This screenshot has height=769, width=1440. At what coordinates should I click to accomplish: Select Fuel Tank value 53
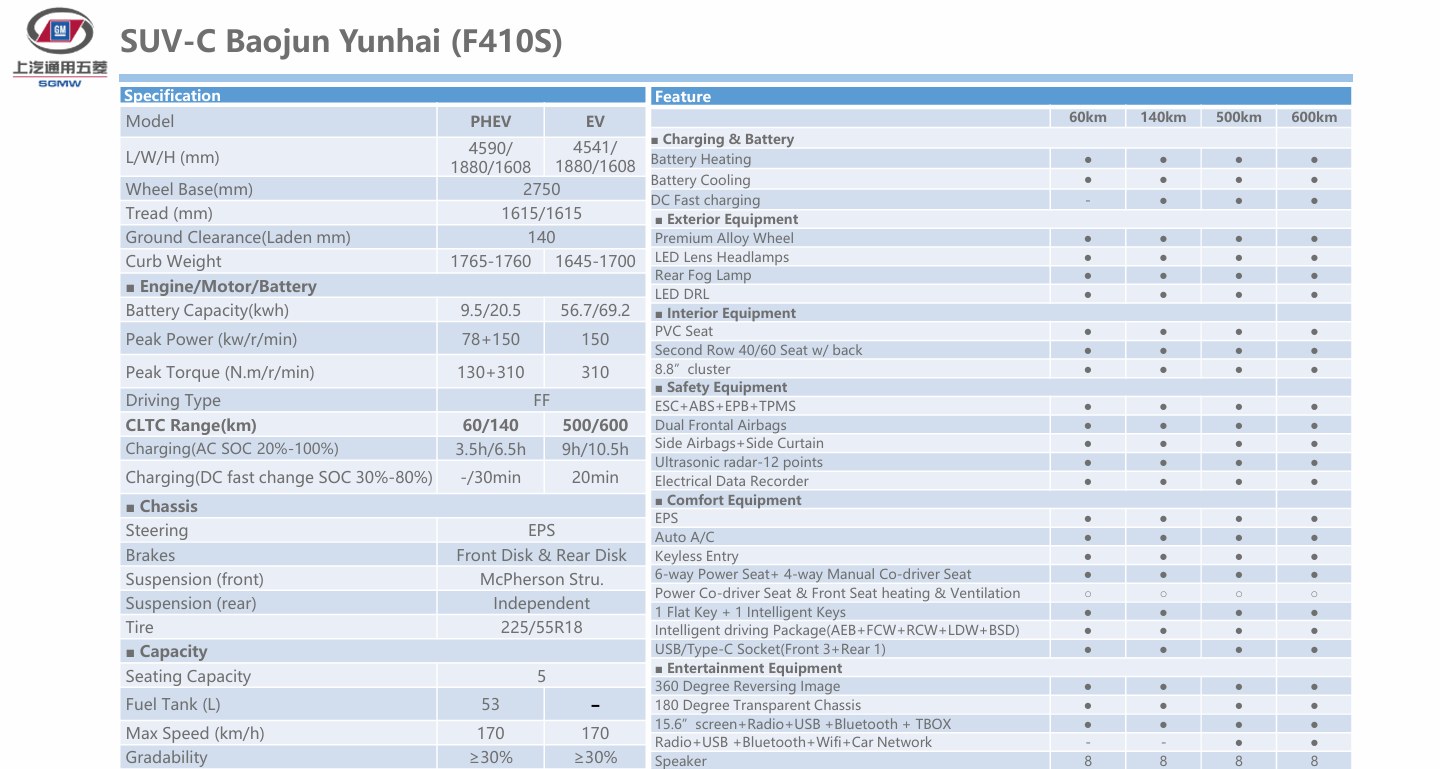490,704
